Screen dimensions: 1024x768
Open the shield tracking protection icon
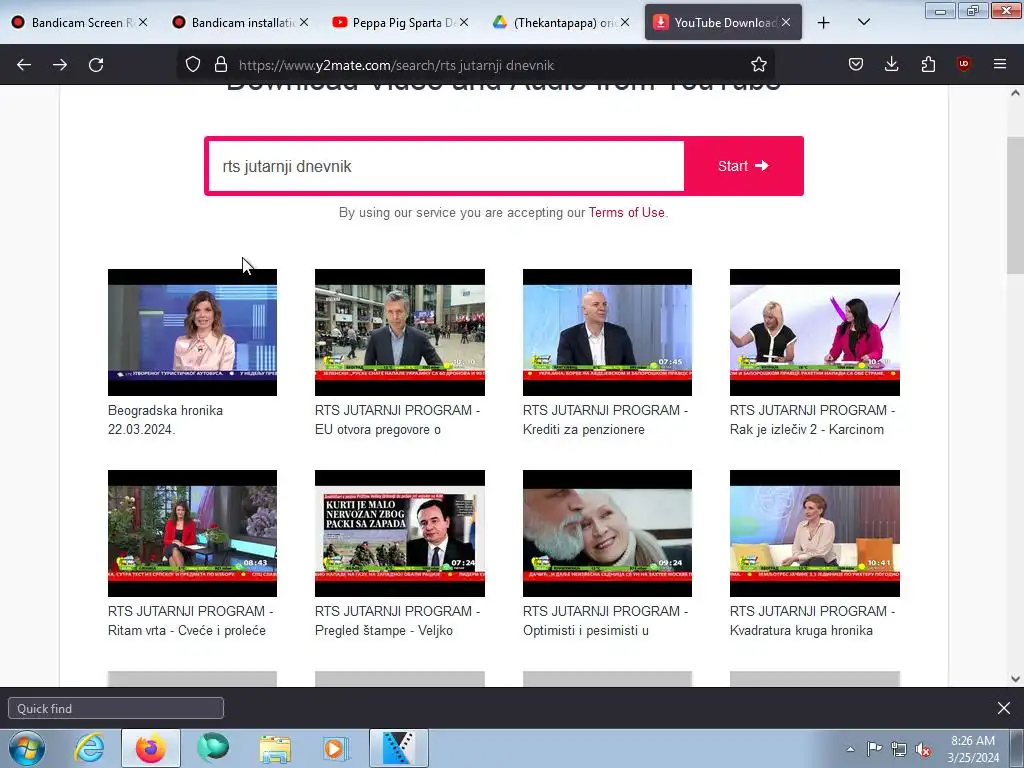pos(193,65)
